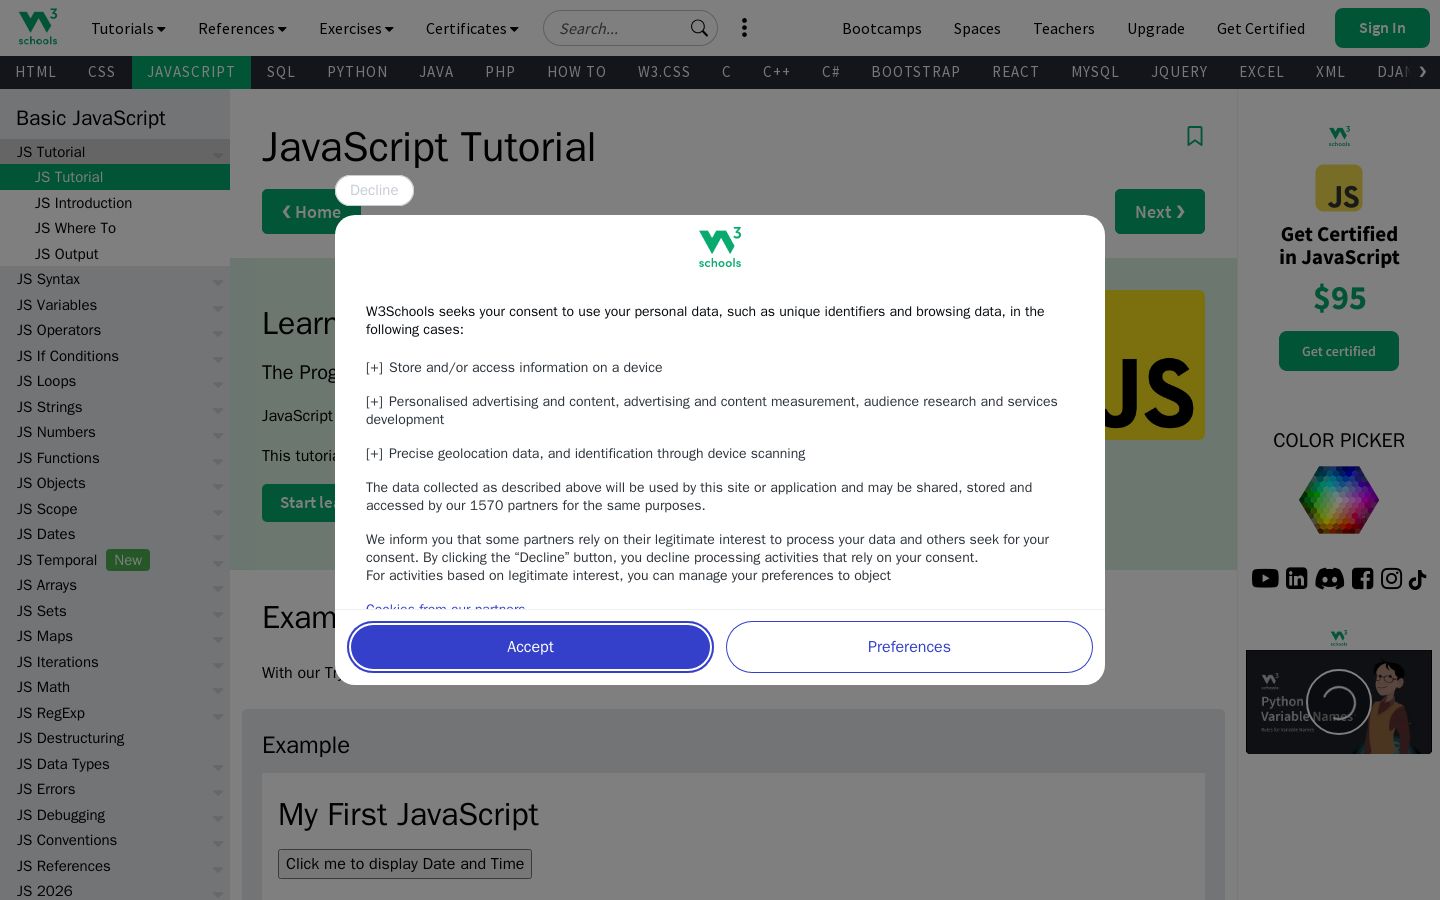Switch to the CSS topic
Screen dimensions: 1440x900
[102, 72]
